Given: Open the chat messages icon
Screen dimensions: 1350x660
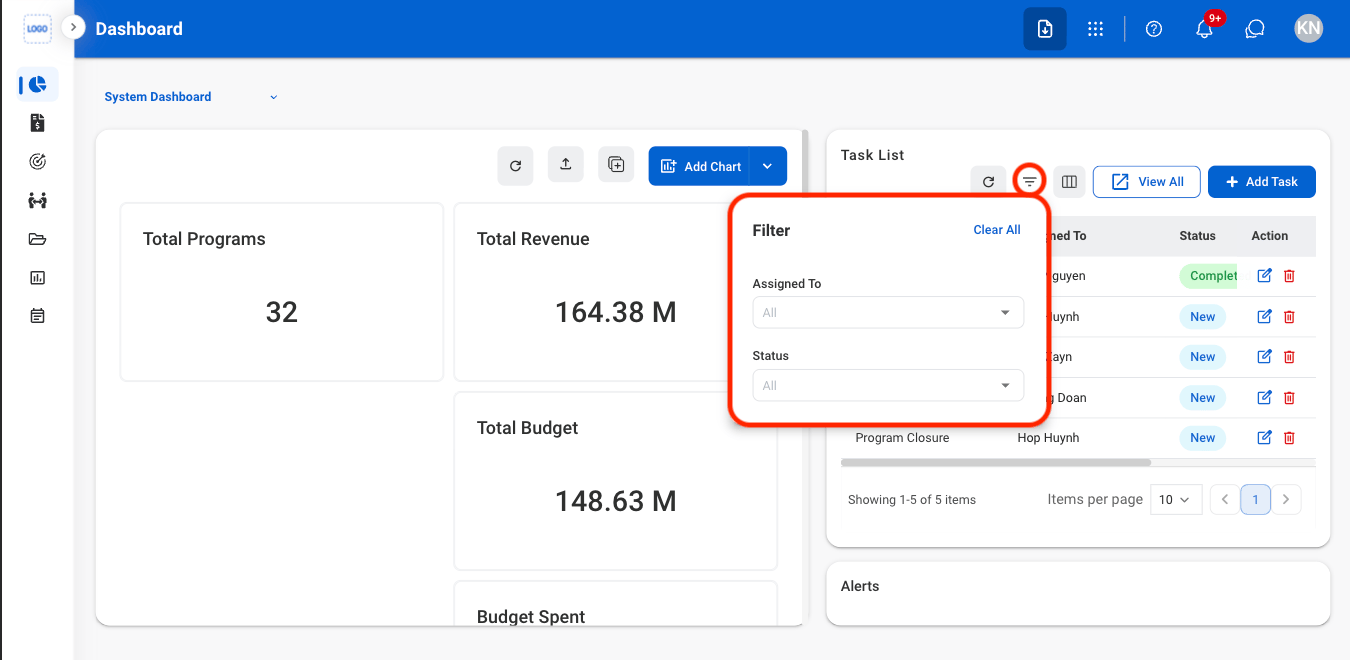Looking at the screenshot, I should coord(1255,29).
